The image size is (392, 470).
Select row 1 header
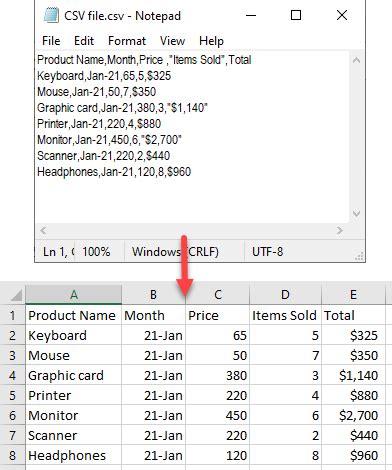click(13, 315)
